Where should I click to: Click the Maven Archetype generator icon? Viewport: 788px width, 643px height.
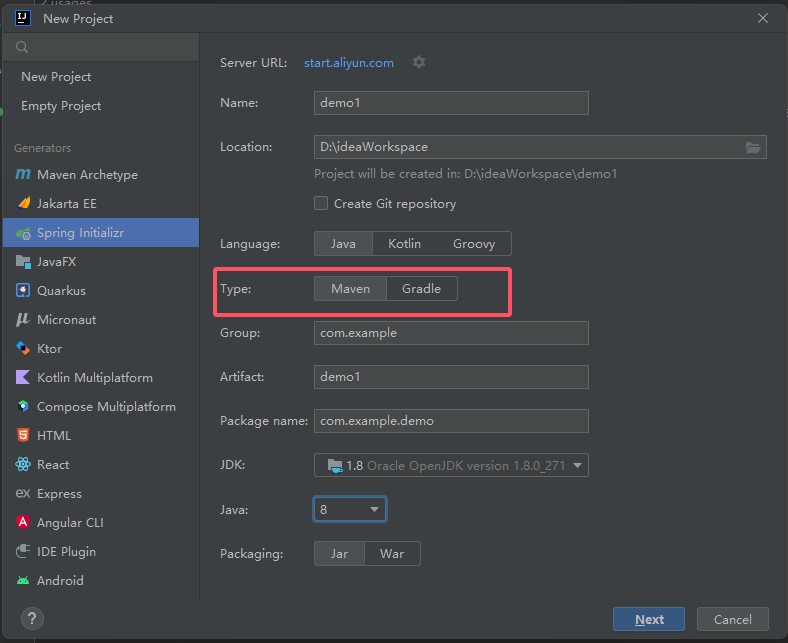point(23,175)
